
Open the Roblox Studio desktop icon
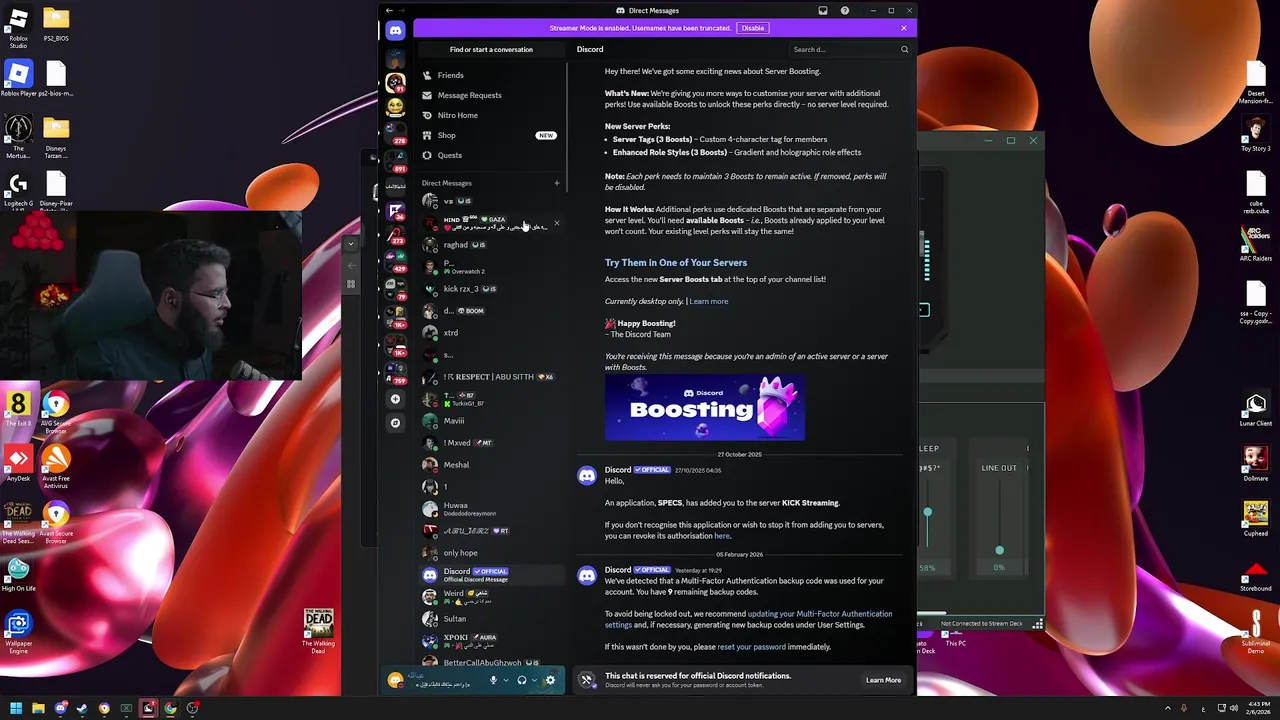18,26
